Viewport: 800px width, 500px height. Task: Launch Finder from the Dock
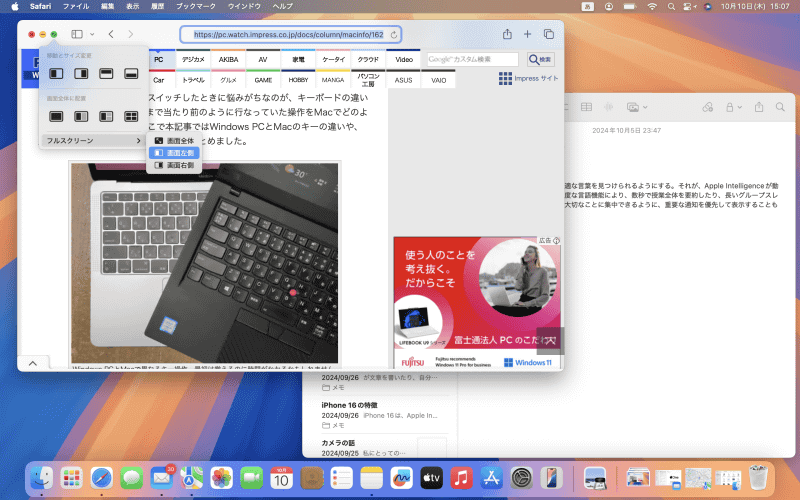pyautogui.click(x=42, y=478)
